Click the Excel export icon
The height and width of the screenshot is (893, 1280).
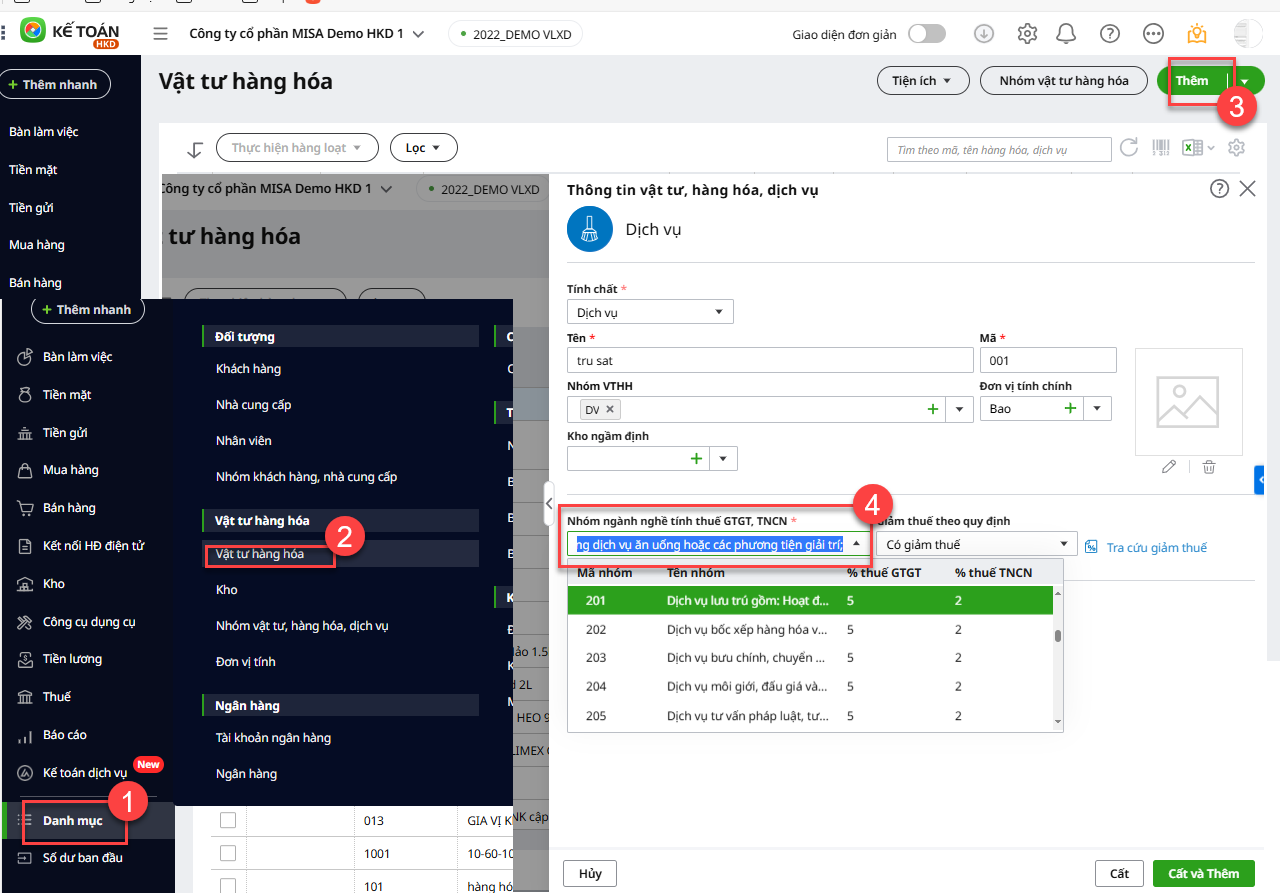click(1191, 148)
